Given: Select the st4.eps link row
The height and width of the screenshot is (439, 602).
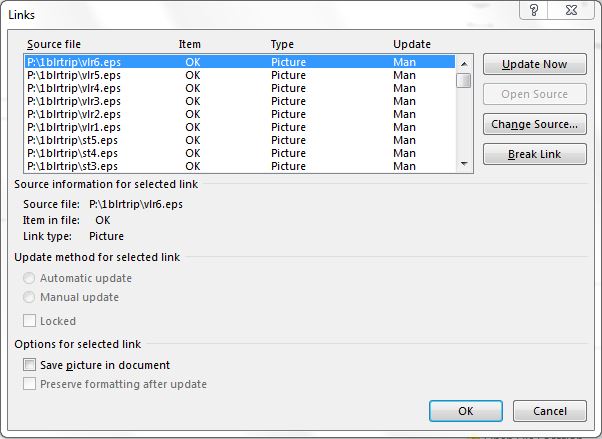Looking at the screenshot, I should pos(240,153).
